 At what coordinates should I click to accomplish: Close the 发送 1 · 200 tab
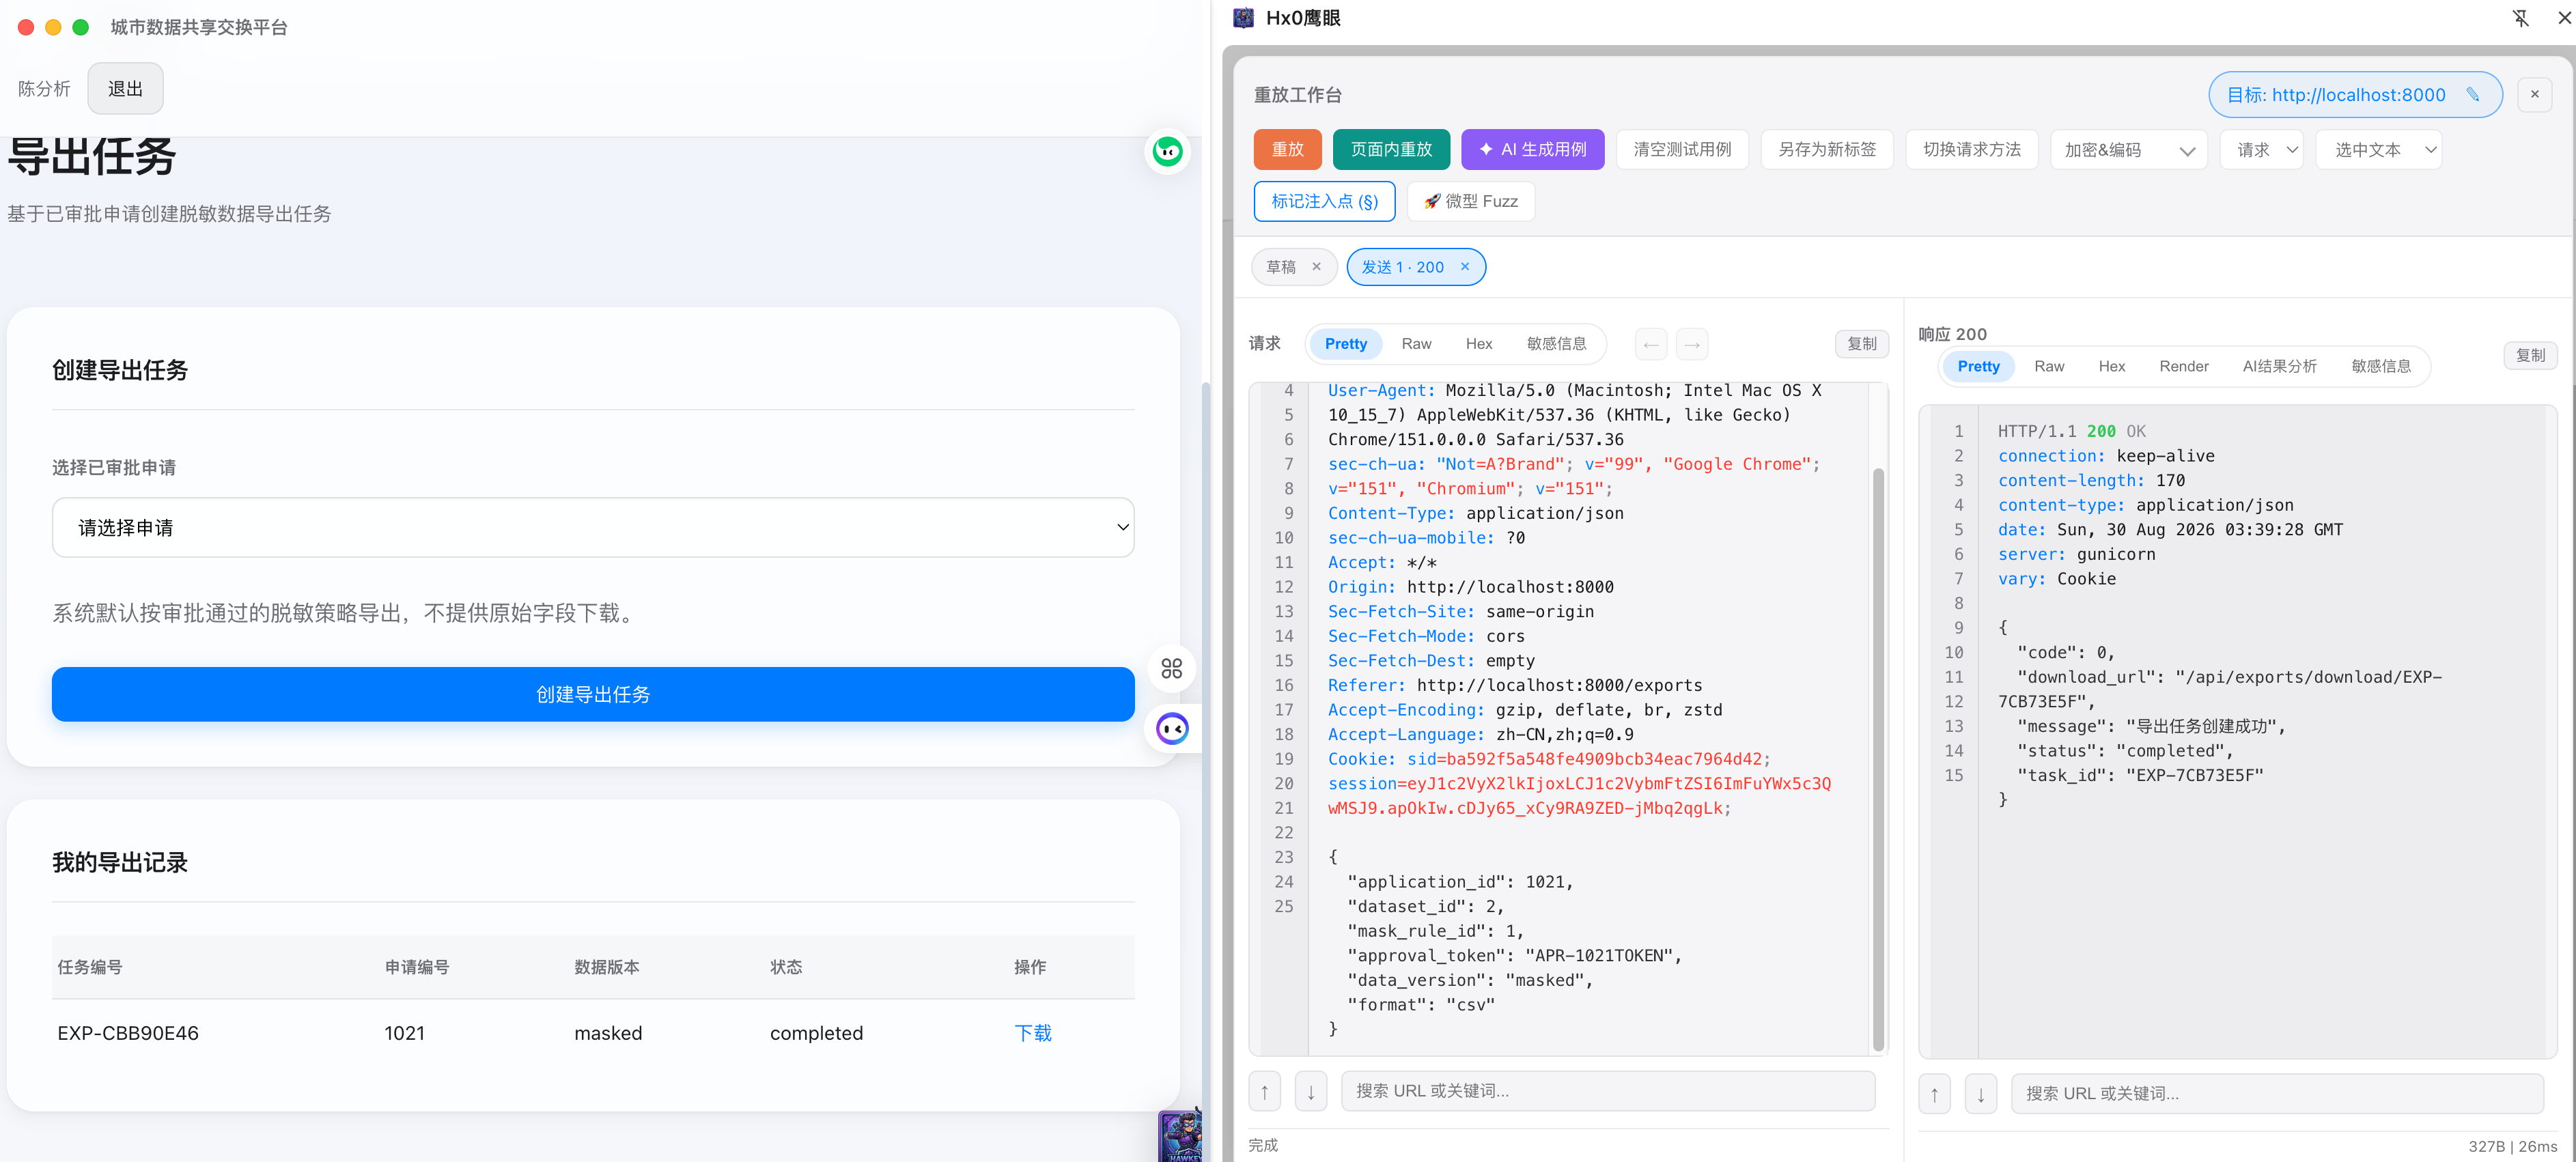point(1465,267)
